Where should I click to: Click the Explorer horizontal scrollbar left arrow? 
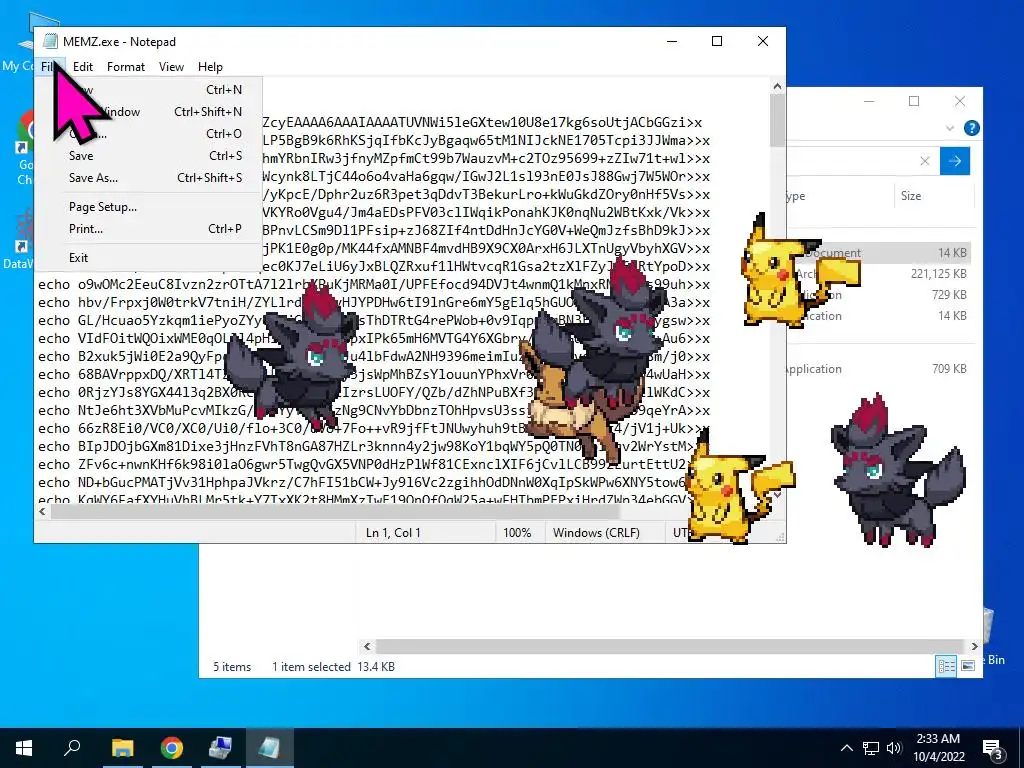pyautogui.click(x=367, y=646)
